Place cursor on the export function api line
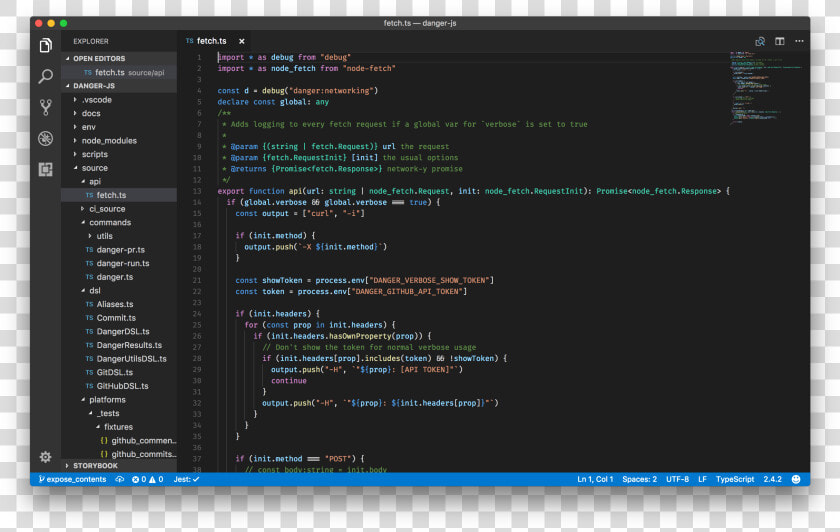 474,191
